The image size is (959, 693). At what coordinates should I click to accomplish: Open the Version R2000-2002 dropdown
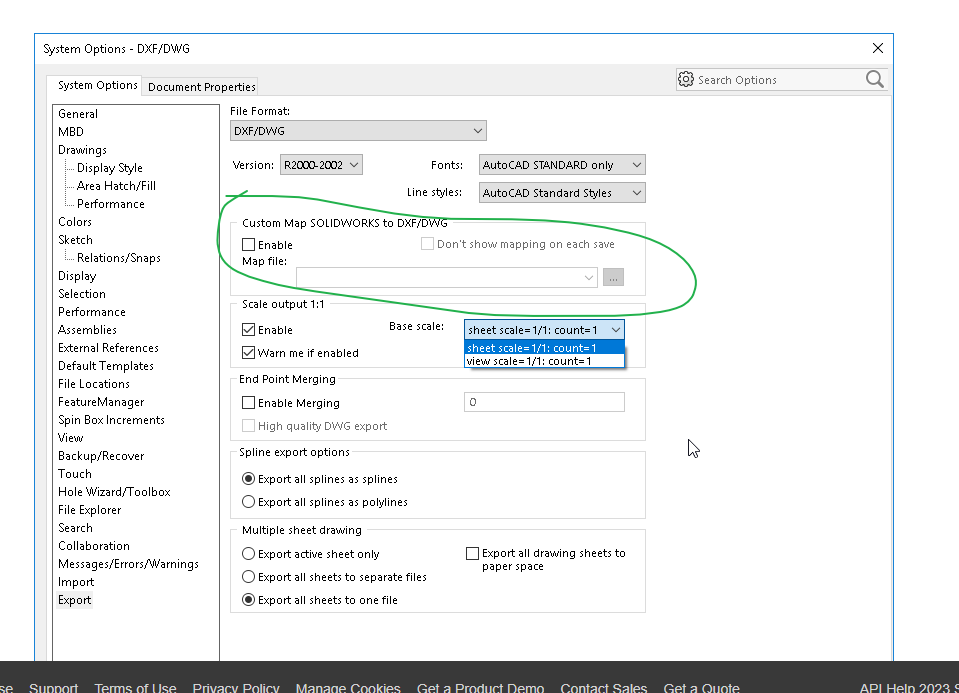coord(321,165)
